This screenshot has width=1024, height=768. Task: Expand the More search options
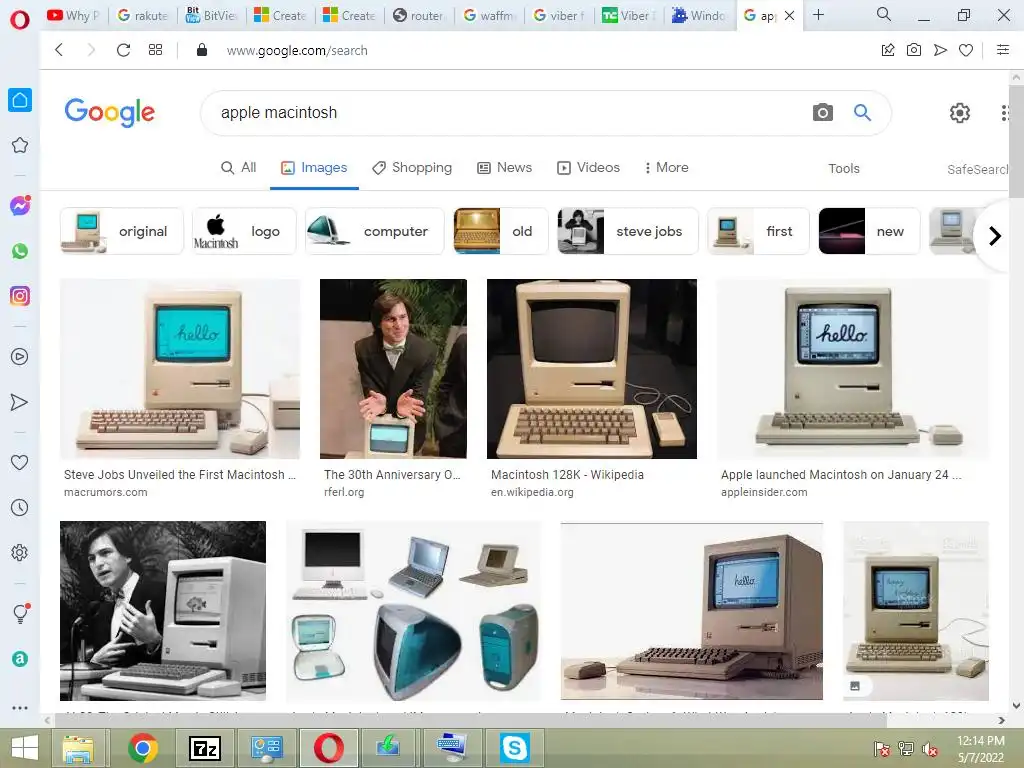pyautogui.click(x=666, y=168)
